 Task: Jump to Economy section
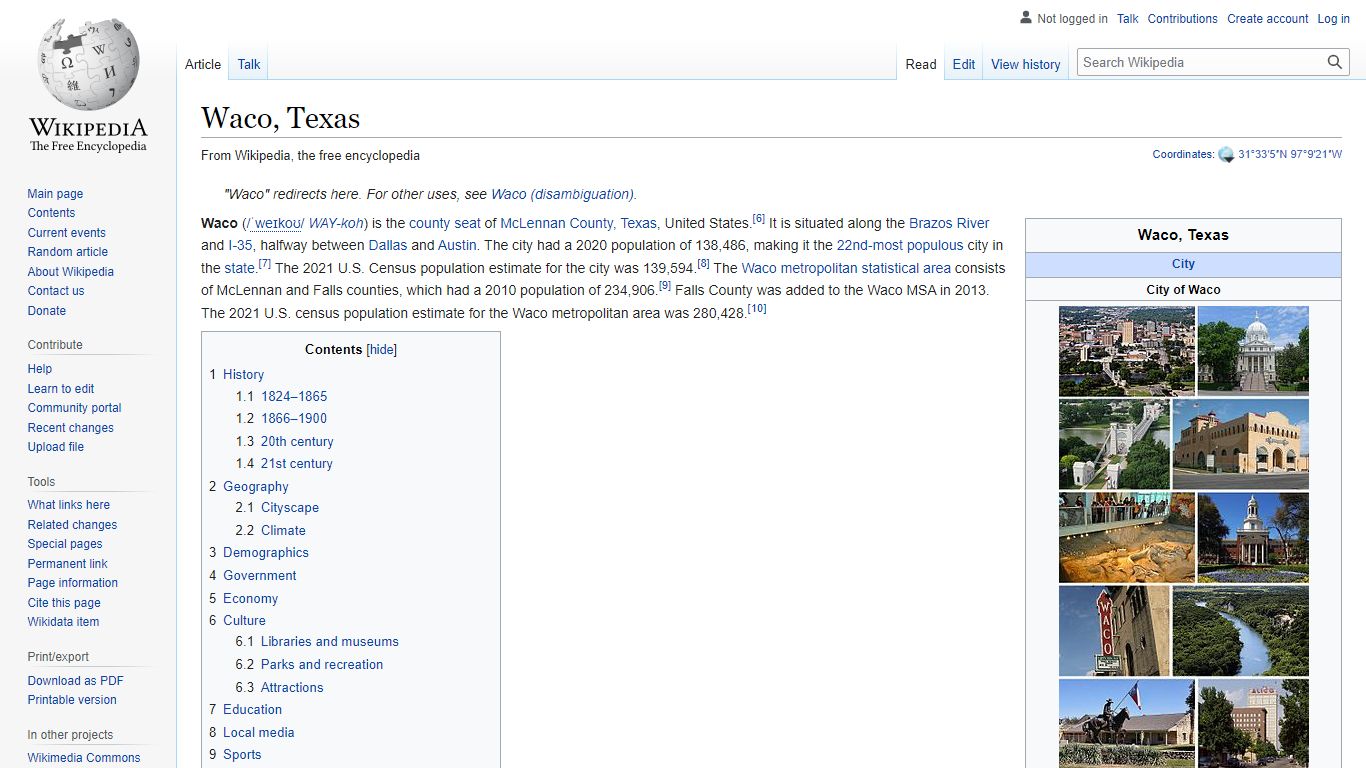[250, 598]
